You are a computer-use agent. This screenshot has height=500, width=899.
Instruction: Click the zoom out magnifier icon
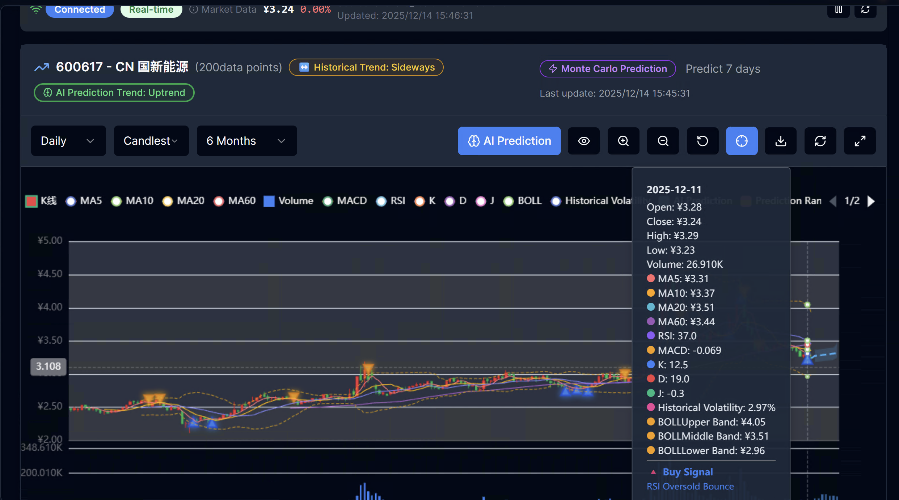click(663, 141)
